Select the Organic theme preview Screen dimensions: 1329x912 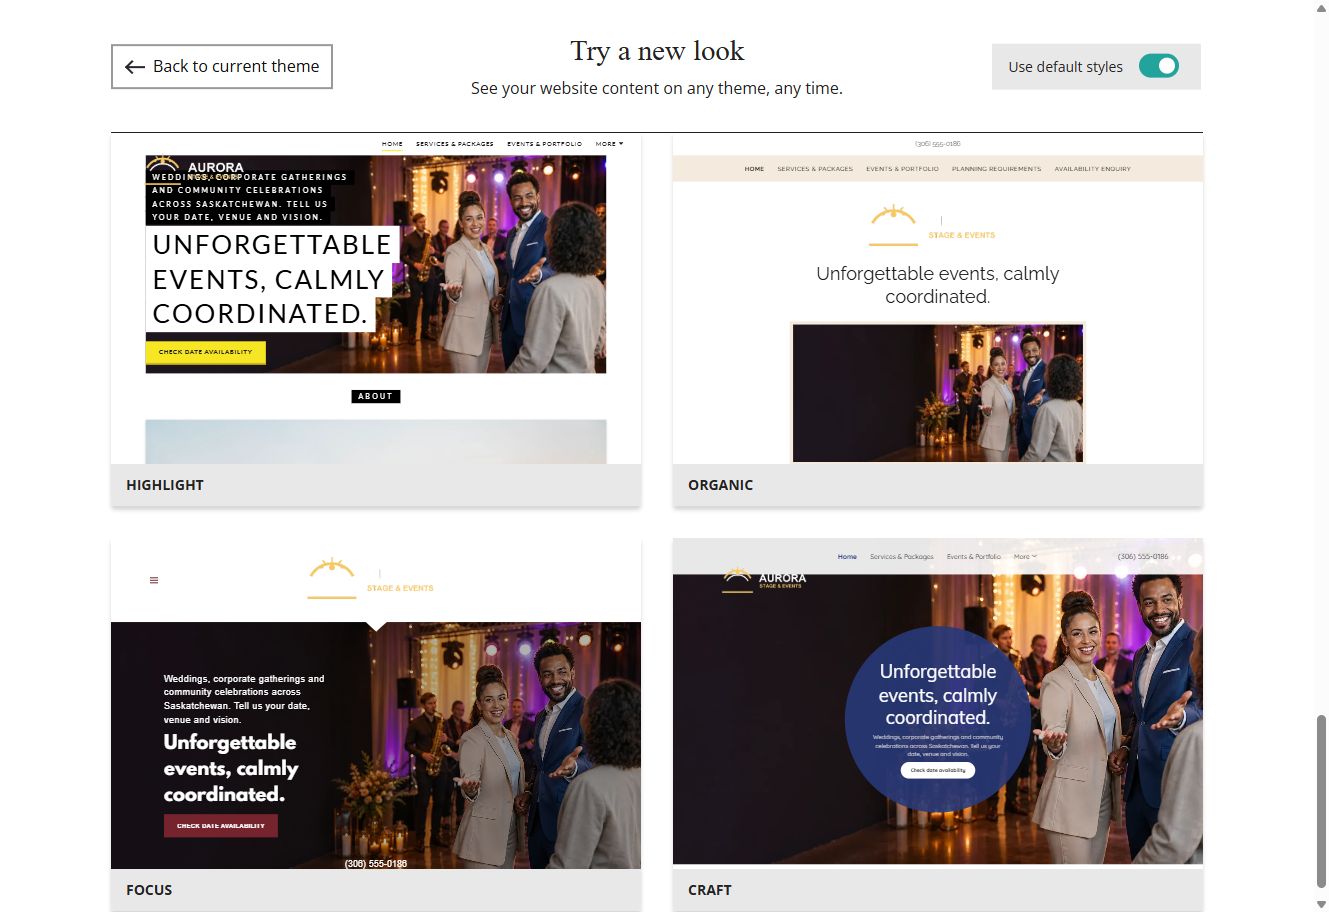coord(938,299)
